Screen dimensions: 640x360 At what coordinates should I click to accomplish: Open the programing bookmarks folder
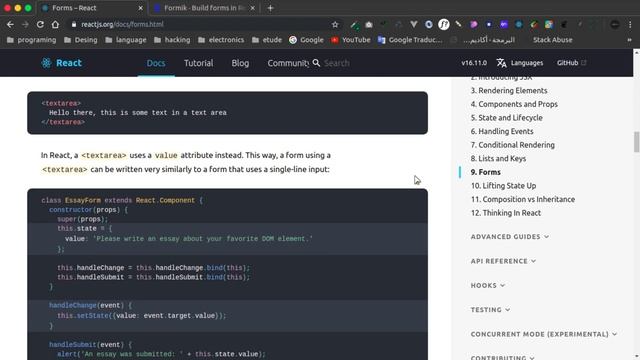click(x=31, y=40)
